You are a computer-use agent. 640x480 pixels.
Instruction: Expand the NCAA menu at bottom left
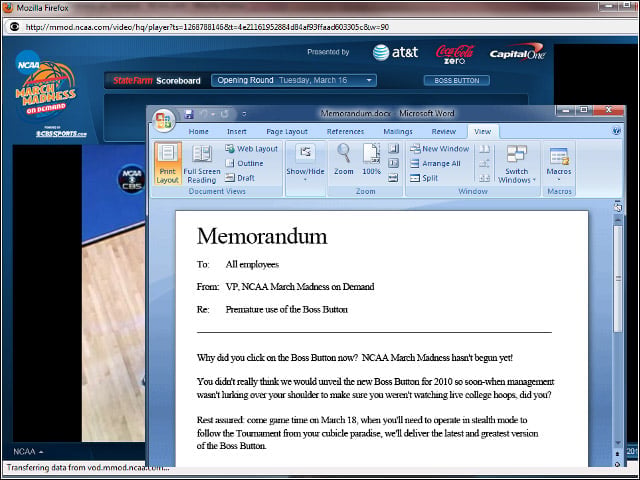[x=28, y=451]
